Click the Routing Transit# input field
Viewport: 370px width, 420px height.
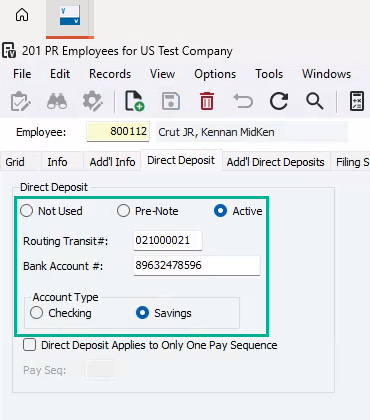point(168,240)
